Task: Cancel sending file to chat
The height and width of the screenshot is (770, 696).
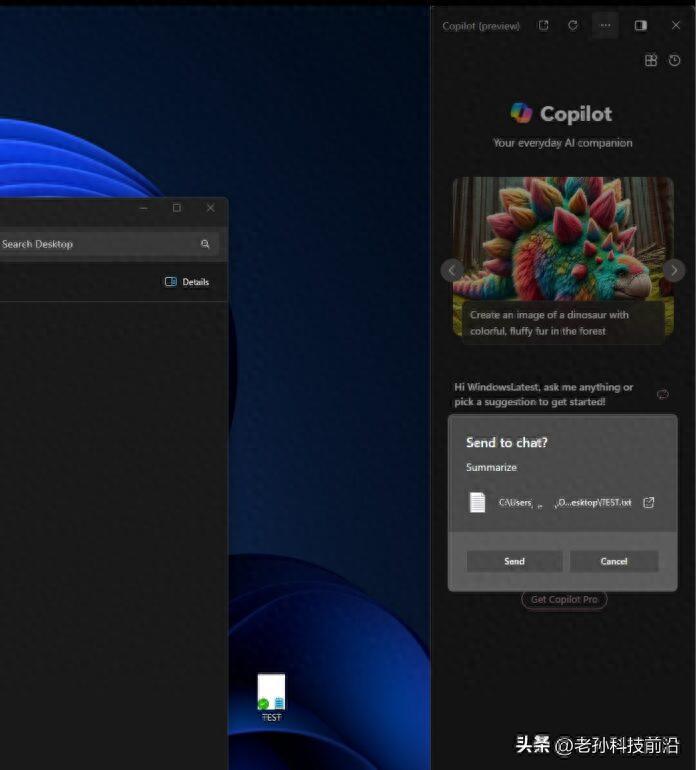Action: (x=614, y=561)
